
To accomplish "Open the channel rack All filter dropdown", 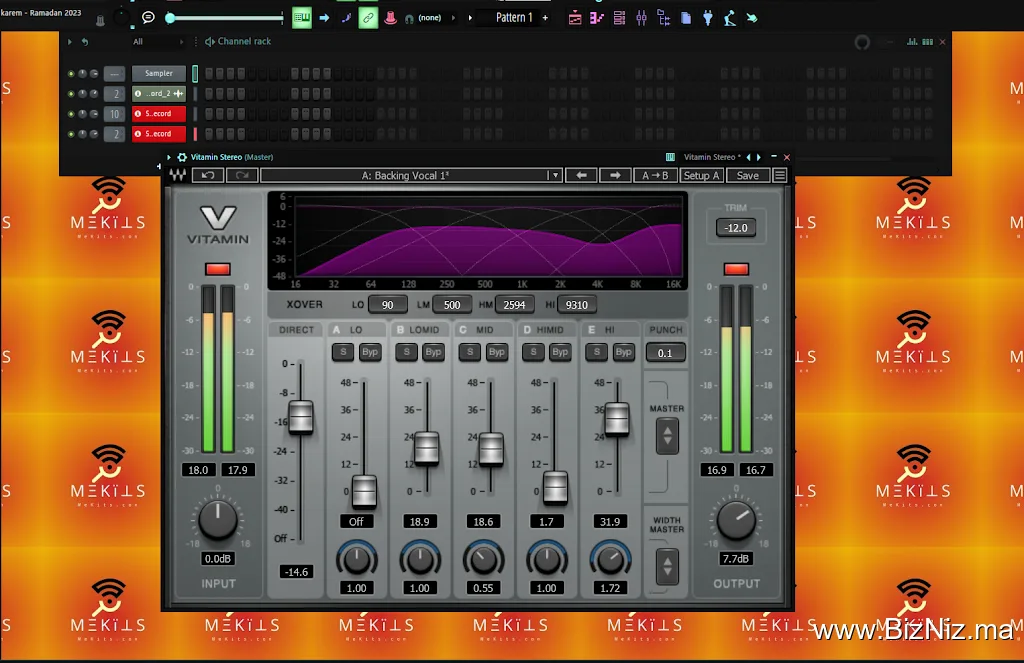I will point(158,42).
